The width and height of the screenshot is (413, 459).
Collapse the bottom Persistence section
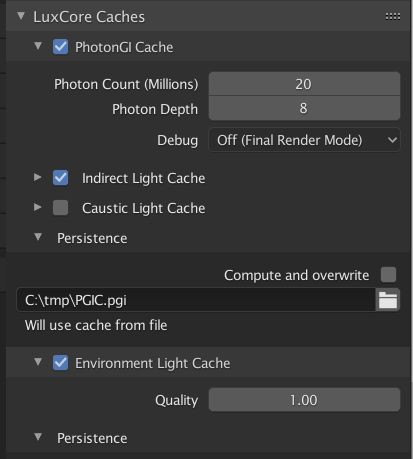[x=38, y=437]
